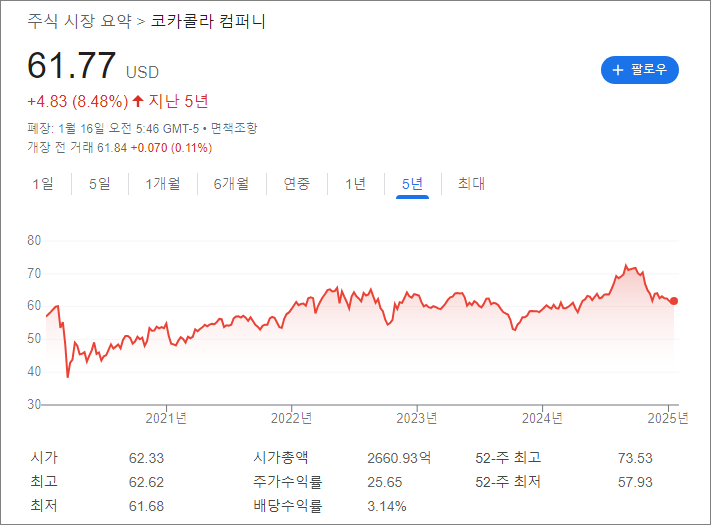
Task: Click the 2021년 axis label
Action: point(166,418)
